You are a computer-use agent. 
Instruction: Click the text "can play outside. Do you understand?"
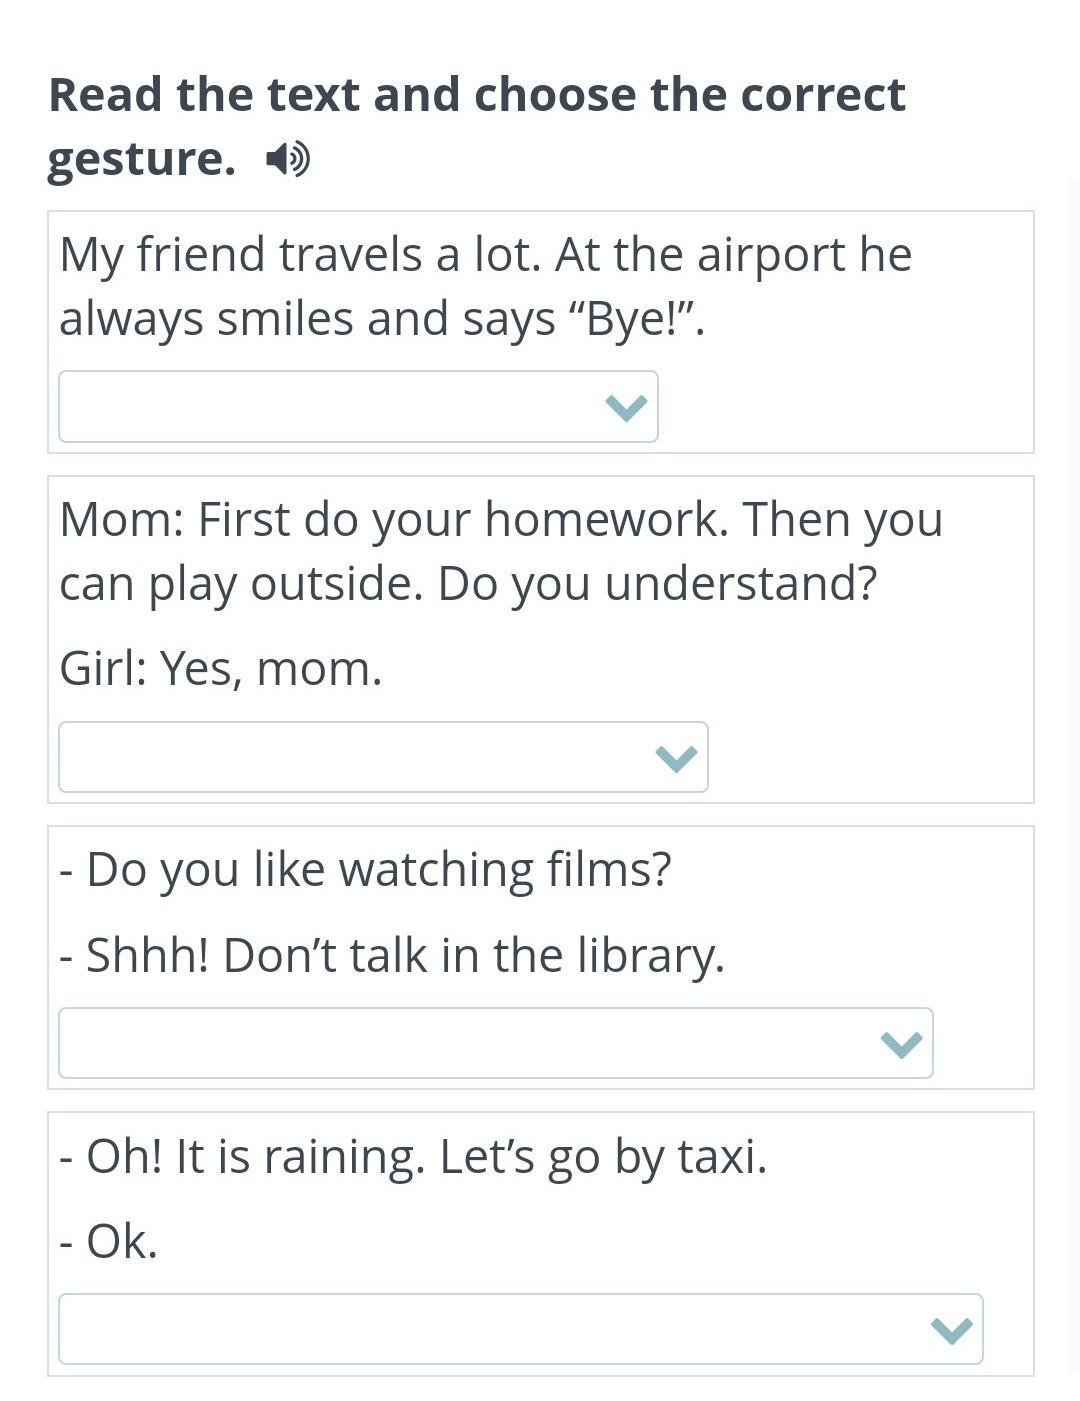pos(467,583)
